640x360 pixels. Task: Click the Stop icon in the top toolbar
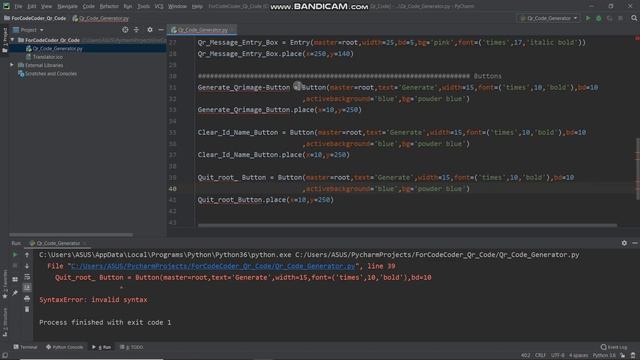[x=620, y=18]
